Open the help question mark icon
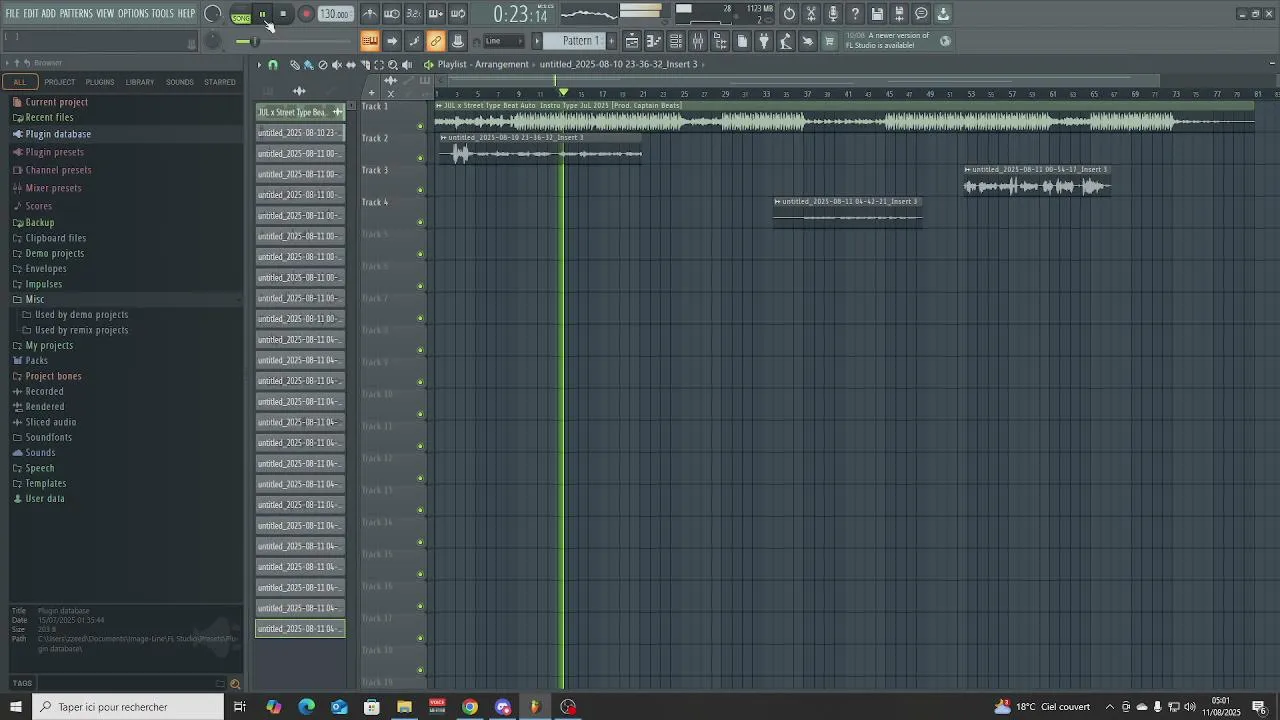 coord(855,14)
